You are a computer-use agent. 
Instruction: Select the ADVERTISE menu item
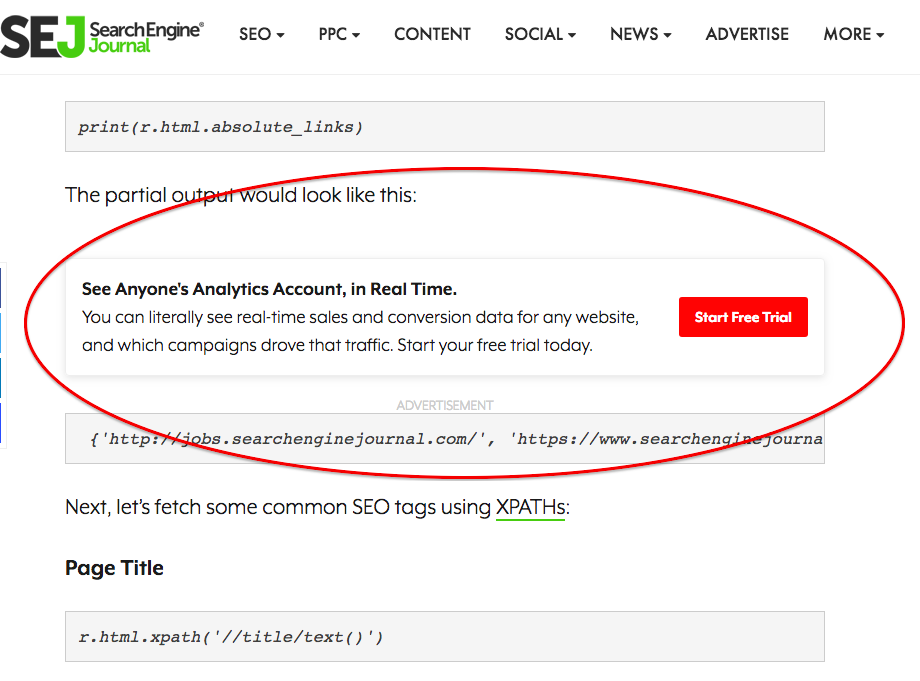pos(747,34)
